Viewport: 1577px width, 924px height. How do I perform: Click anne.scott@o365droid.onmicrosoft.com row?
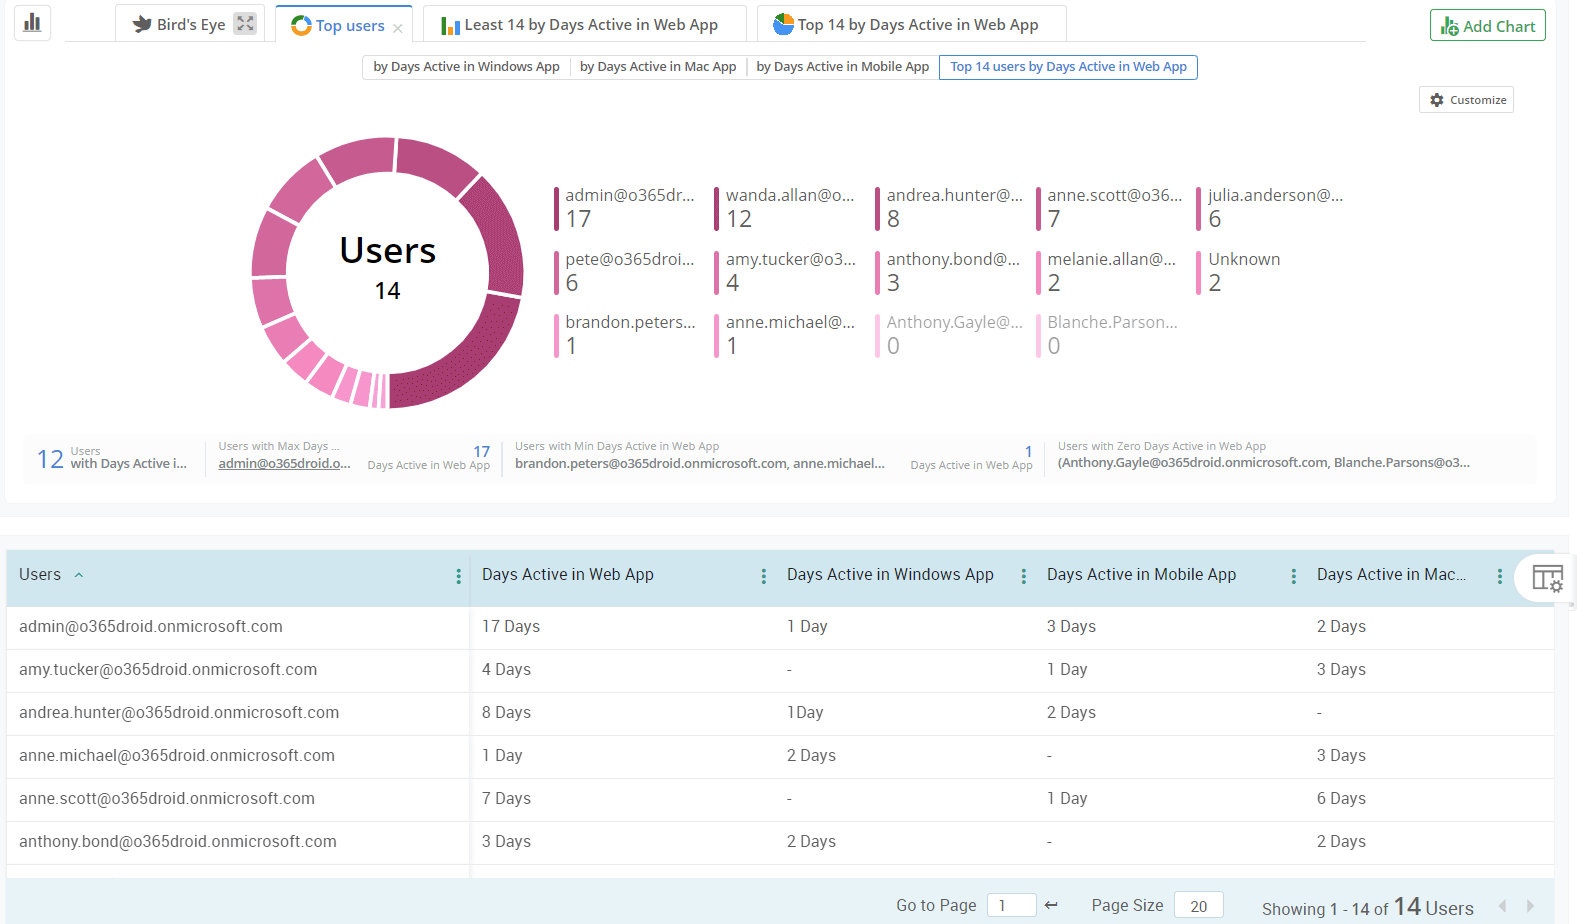(x=780, y=799)
